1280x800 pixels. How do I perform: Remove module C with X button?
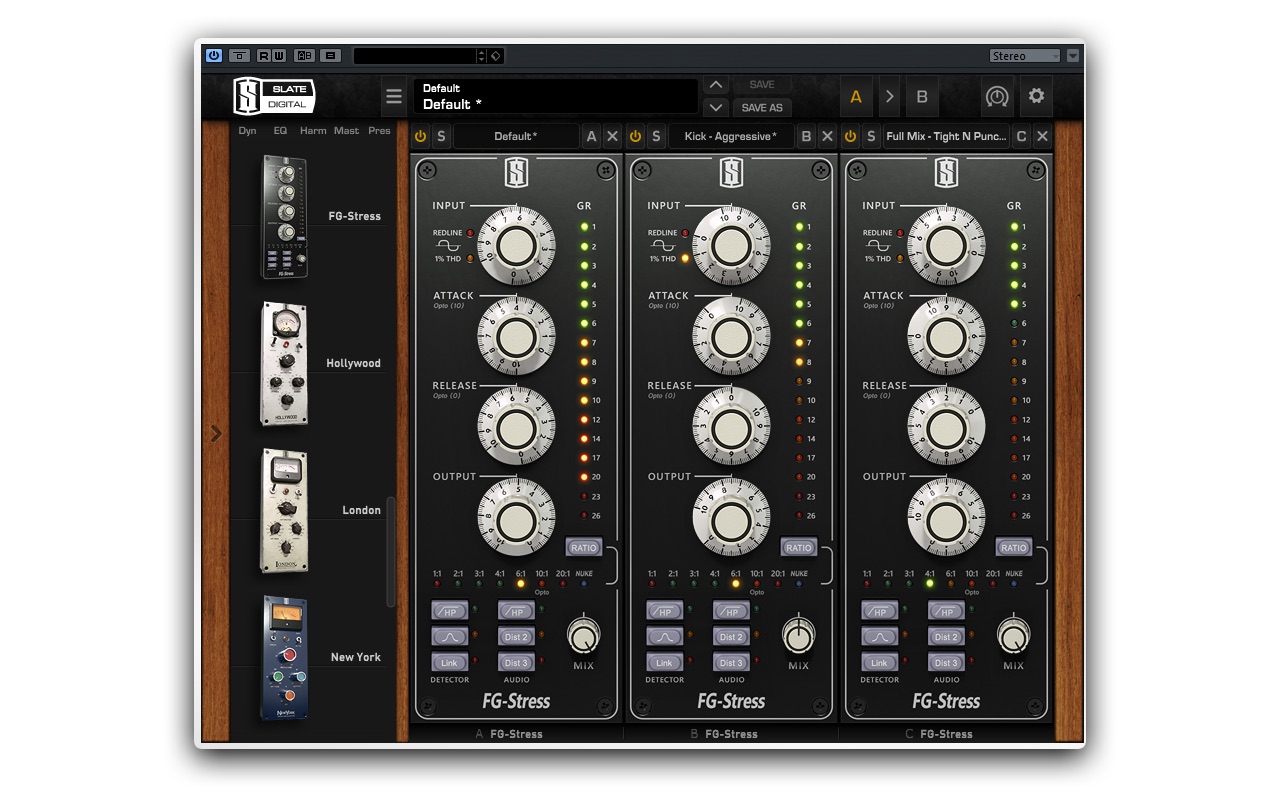coord(1042,136)
